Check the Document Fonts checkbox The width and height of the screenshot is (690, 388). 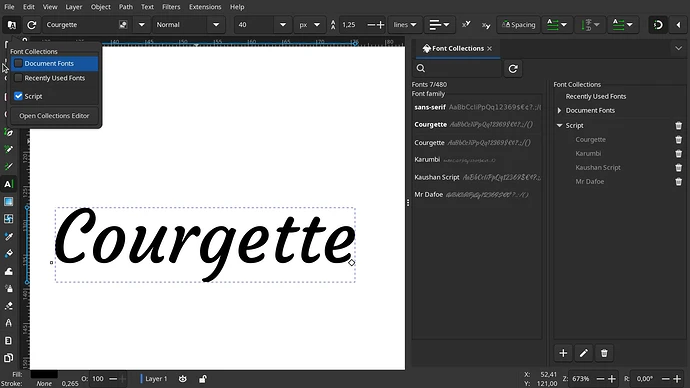18,63
